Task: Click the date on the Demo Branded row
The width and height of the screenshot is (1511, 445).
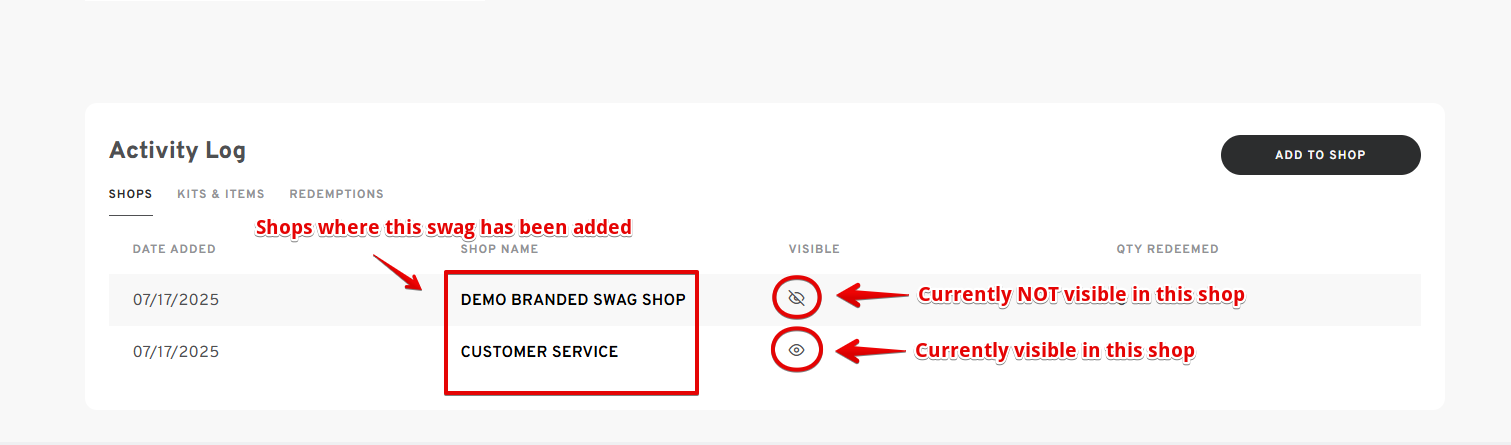Action: [x=176, y=299]
